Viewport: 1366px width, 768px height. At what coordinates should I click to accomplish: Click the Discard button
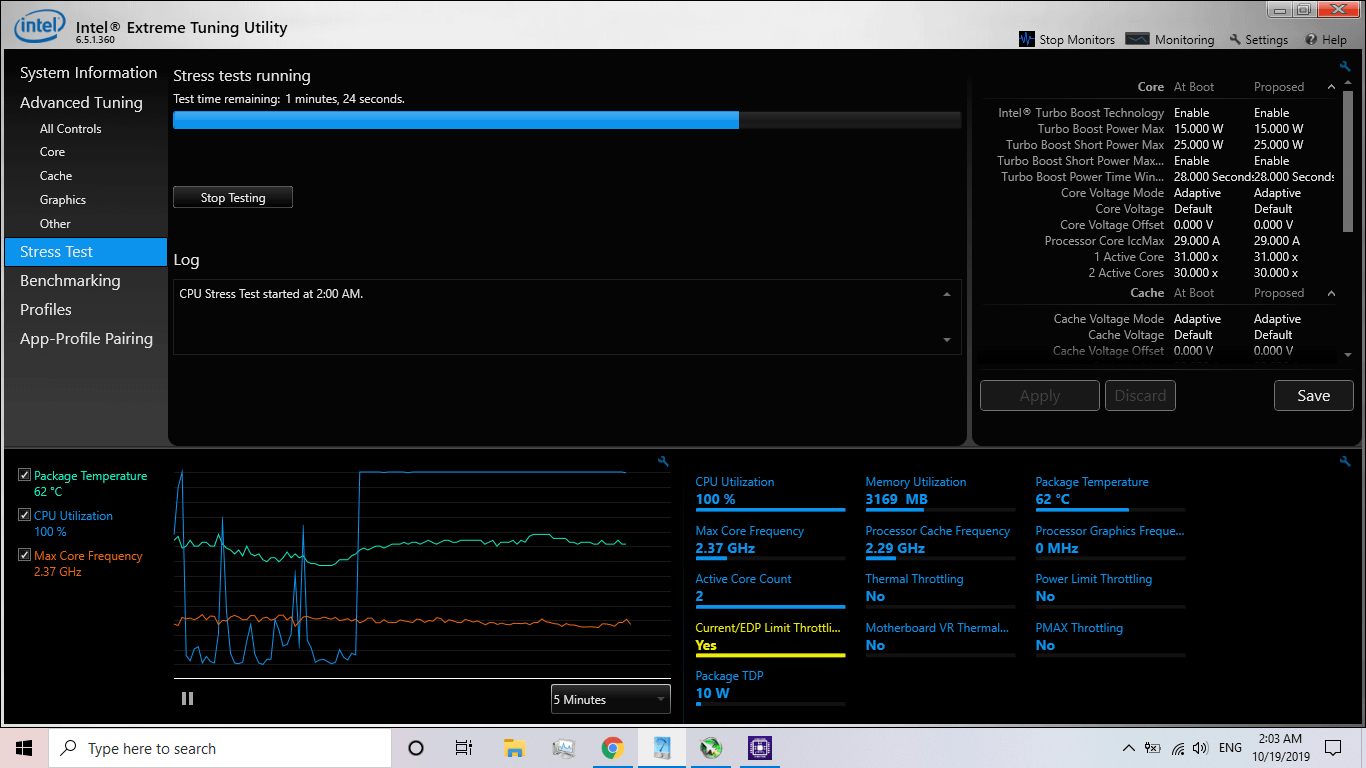point(1140,396)
